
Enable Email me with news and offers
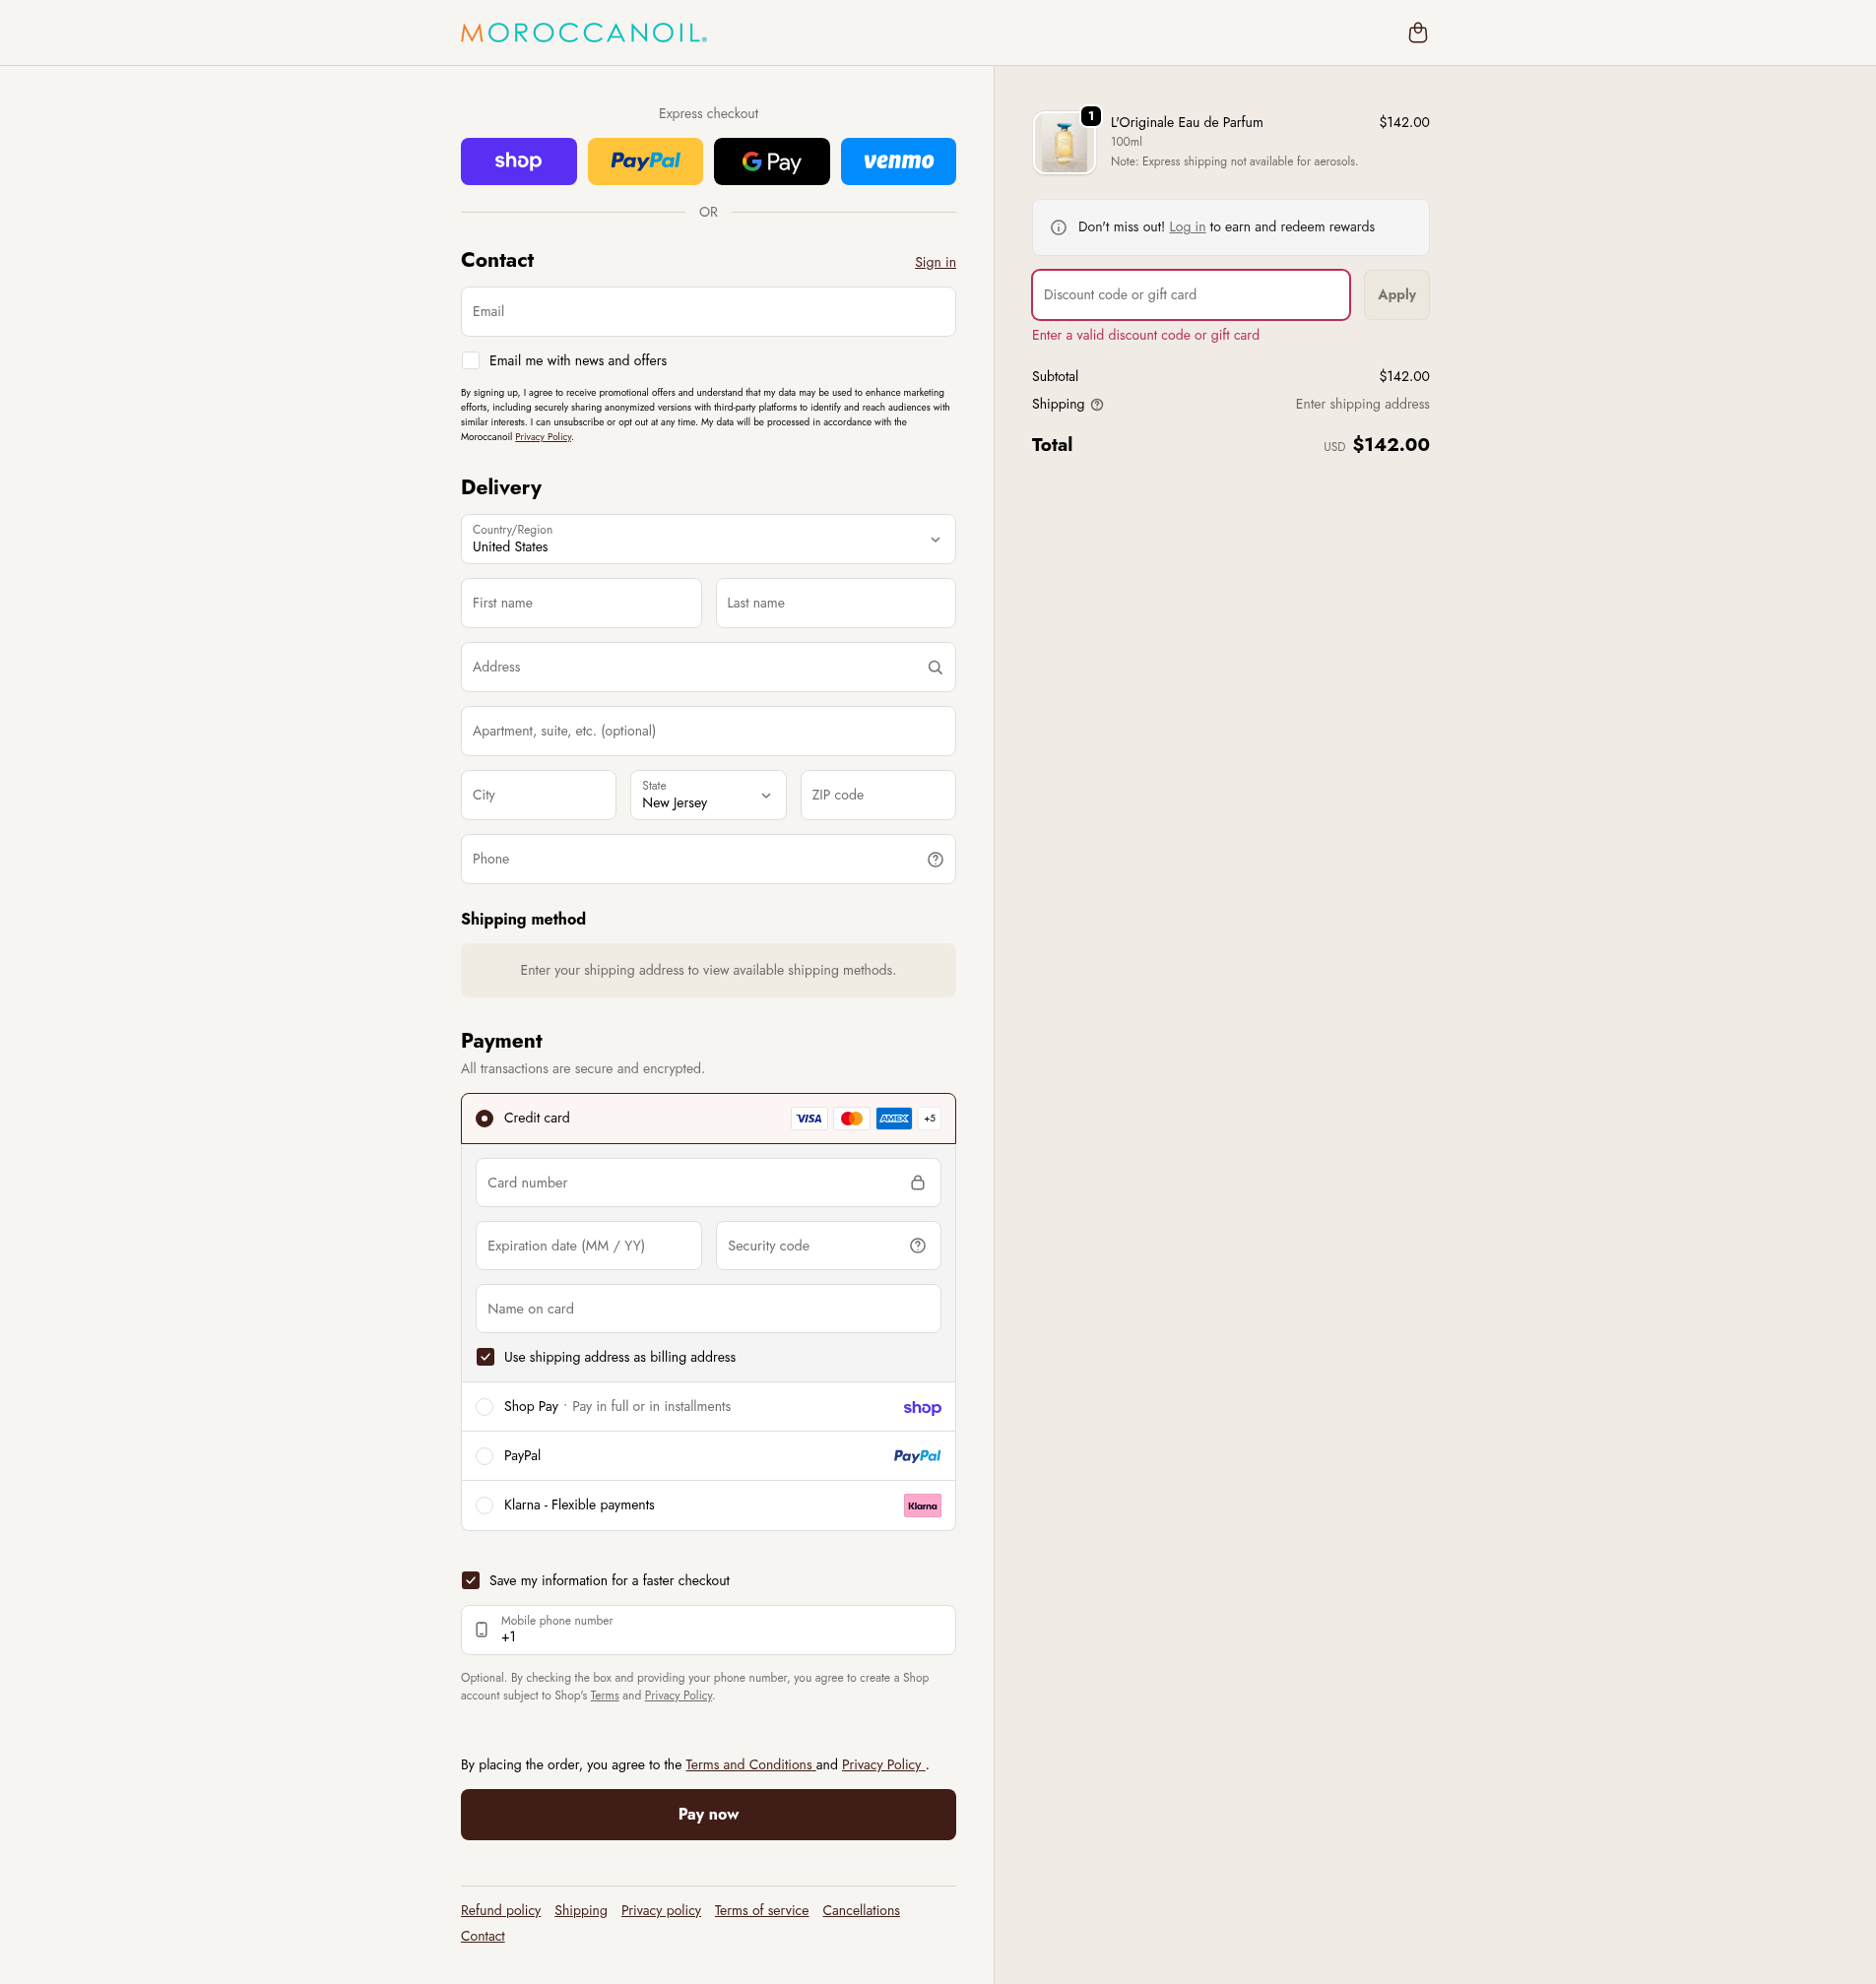click(471, 361)
